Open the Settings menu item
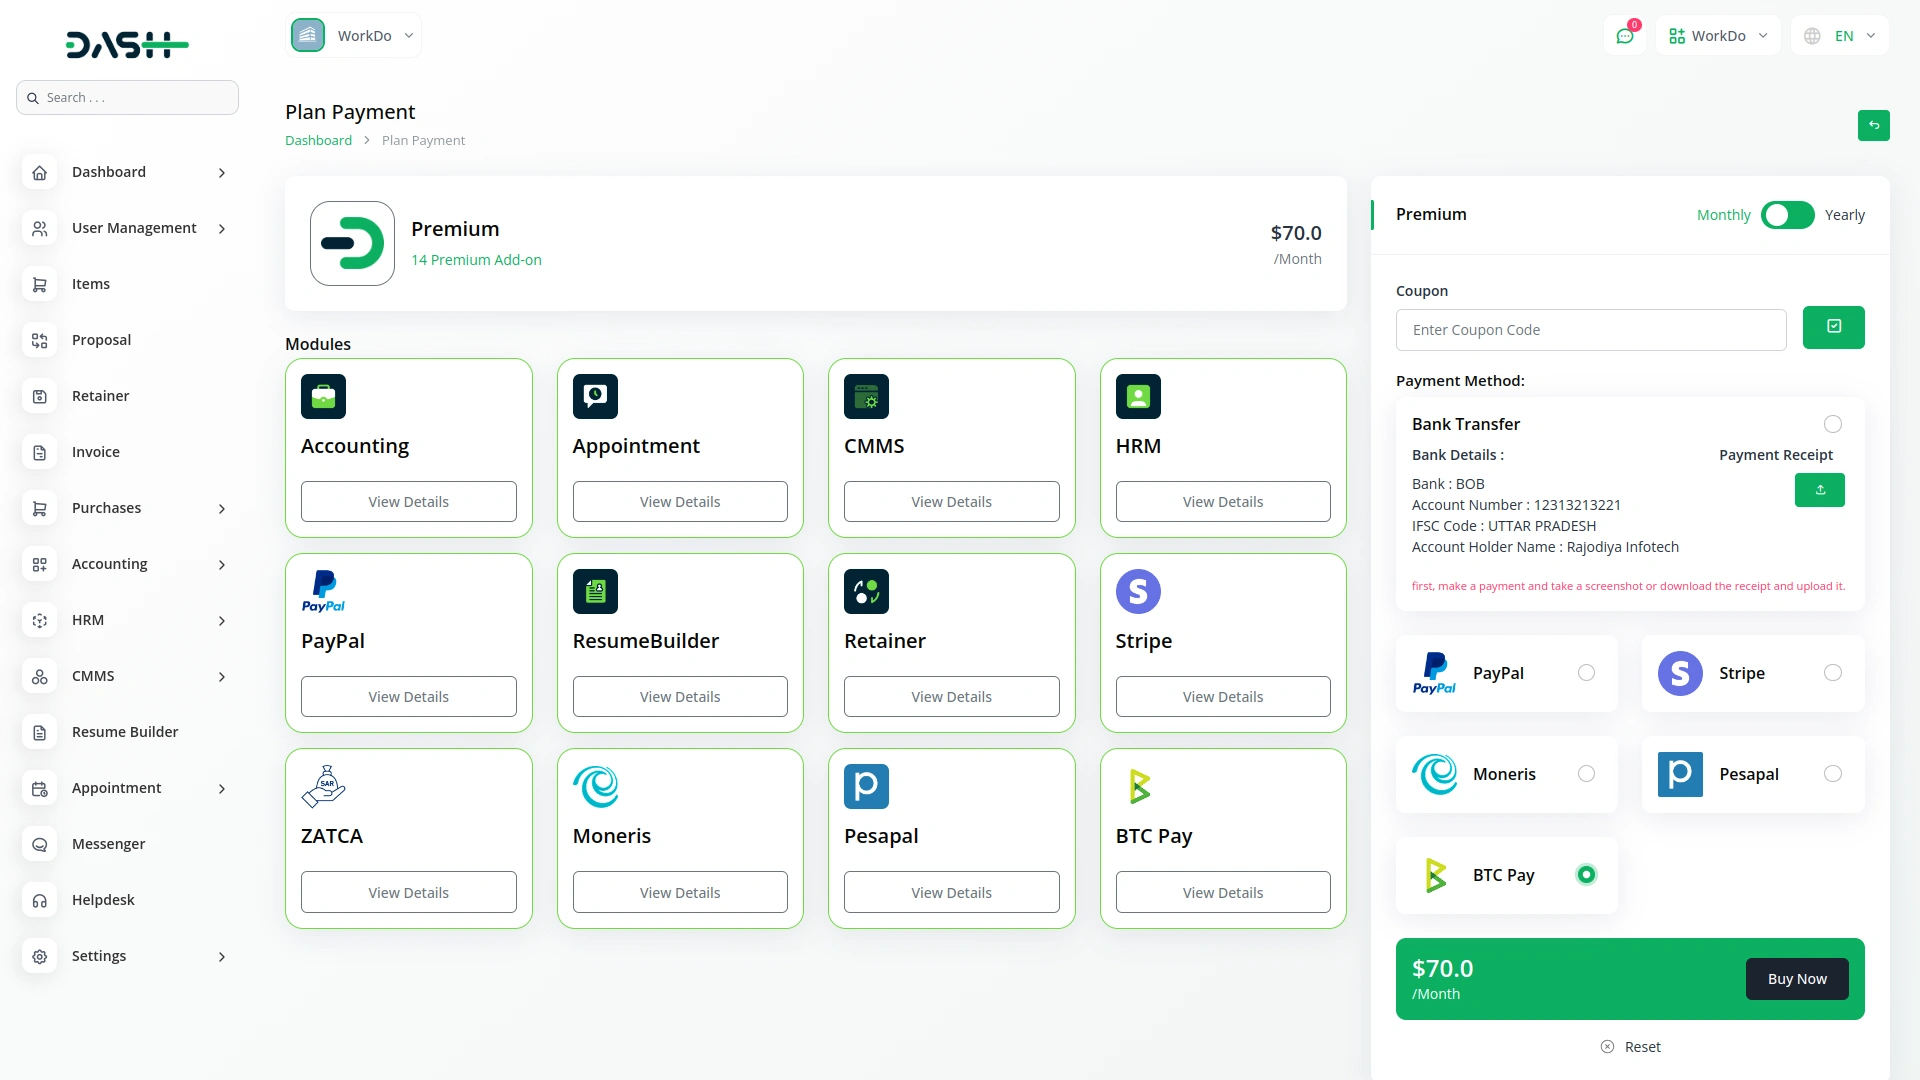 [x=100, y=956]
